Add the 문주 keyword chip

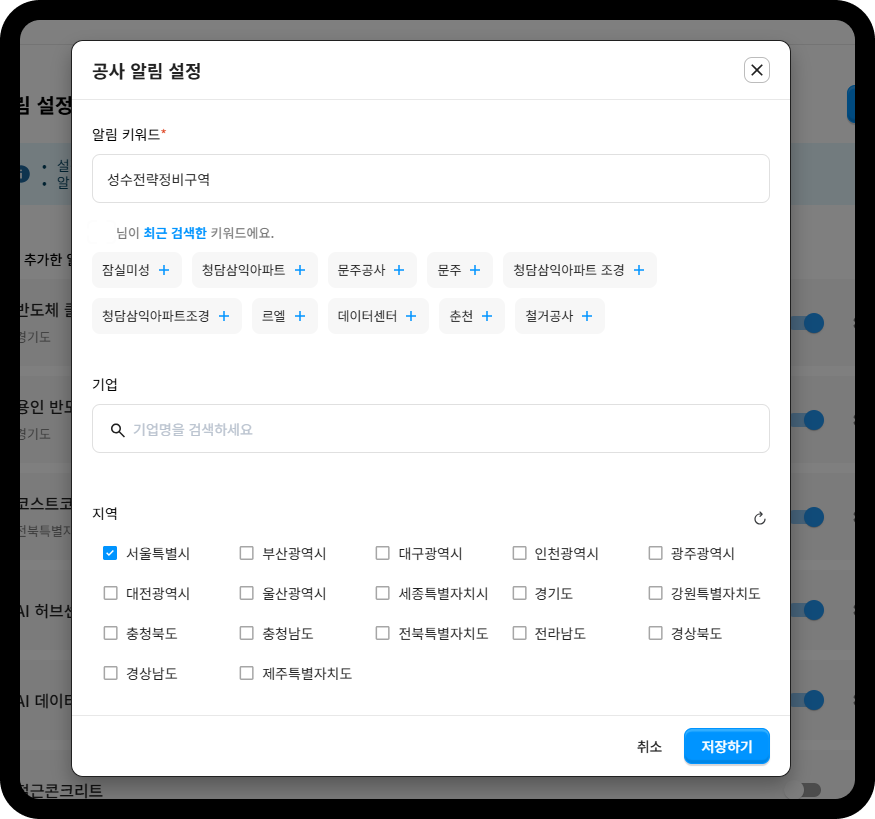coord(460,270)
